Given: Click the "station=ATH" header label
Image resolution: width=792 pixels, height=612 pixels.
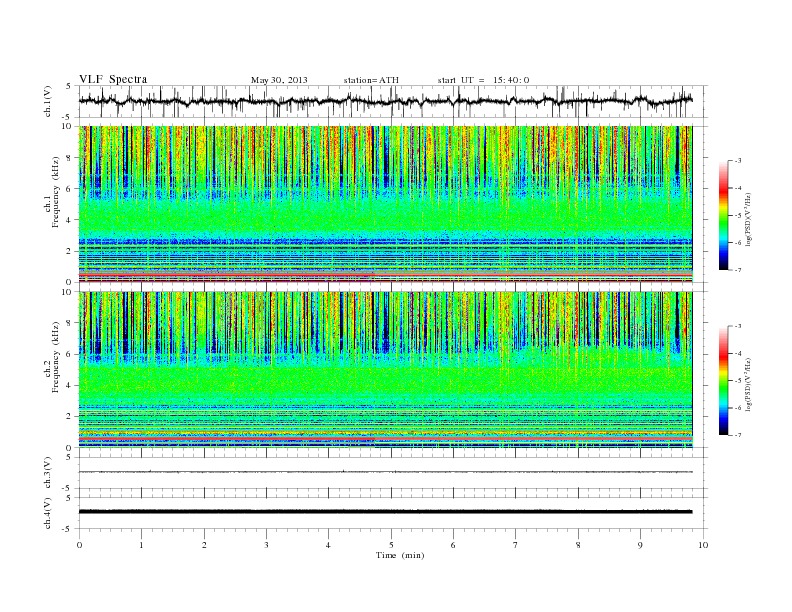Looking at the screenshot, I should 371,80.
